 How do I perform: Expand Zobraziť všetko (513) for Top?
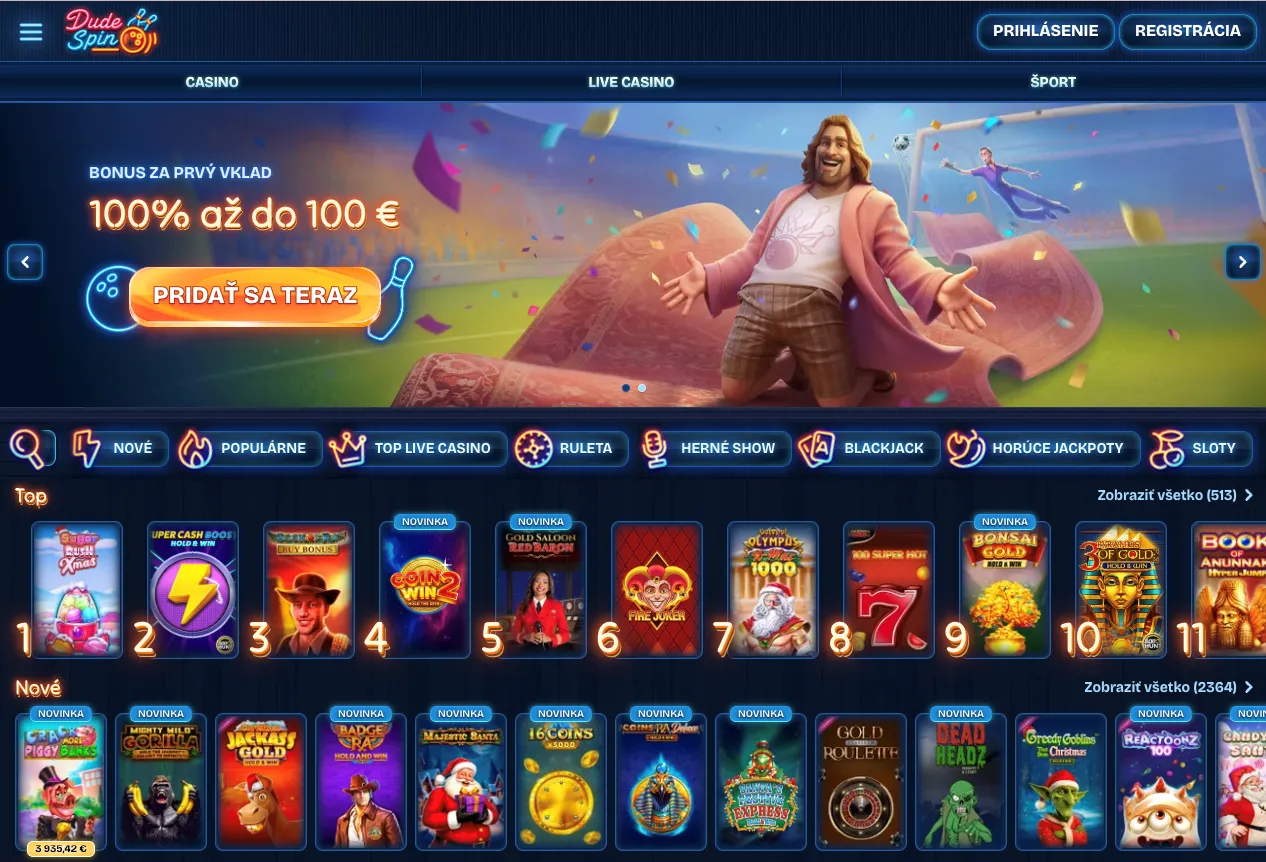[1175, 495]
